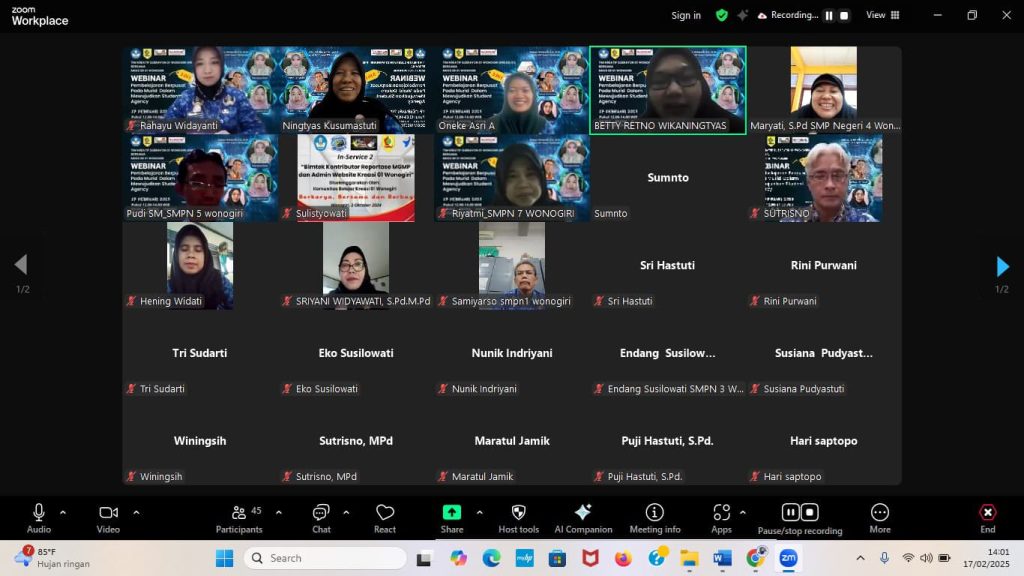
Task: Toggle the Audio microphone mute
Action: tap(39, 517)
